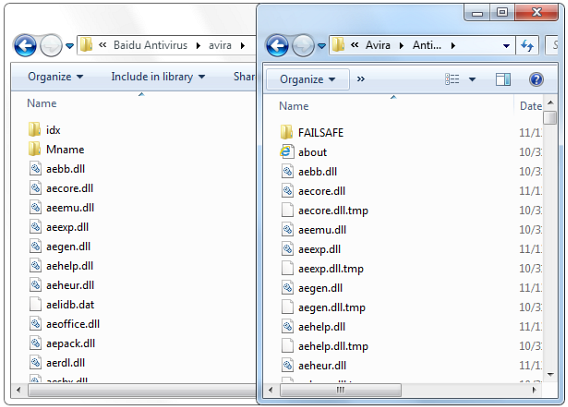Show hidden toolbar commands with double chevron
This screenshot has width=568, height=407.
(360, 79)
